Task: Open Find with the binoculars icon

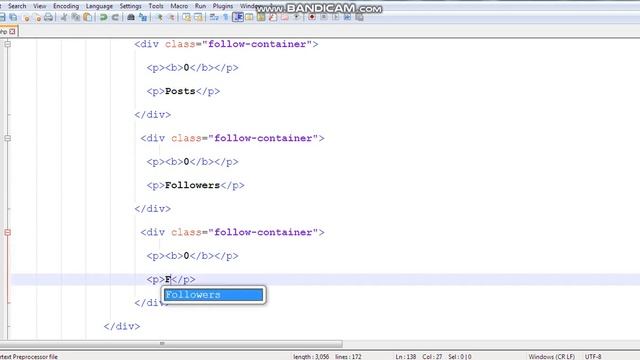Action: click(x=131, y=17)
